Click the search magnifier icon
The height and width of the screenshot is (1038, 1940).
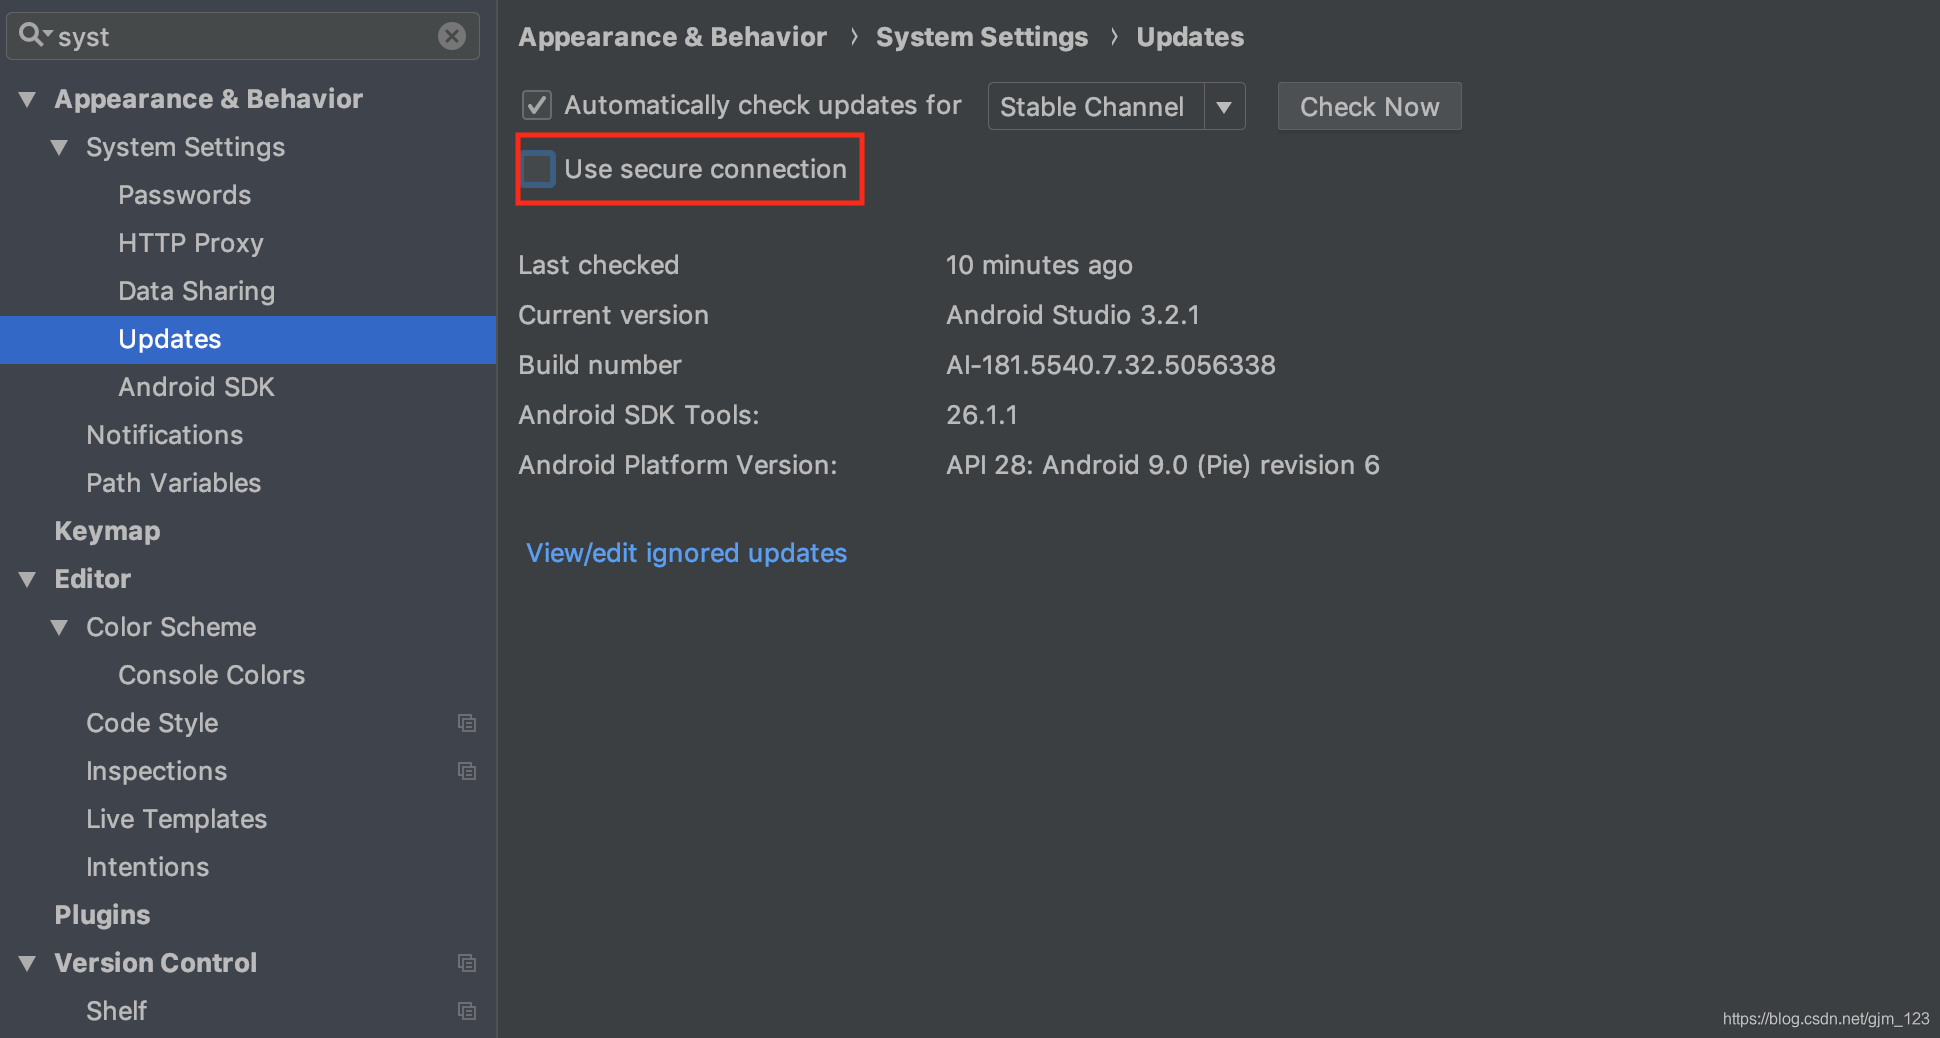click(x=33, y=35)
